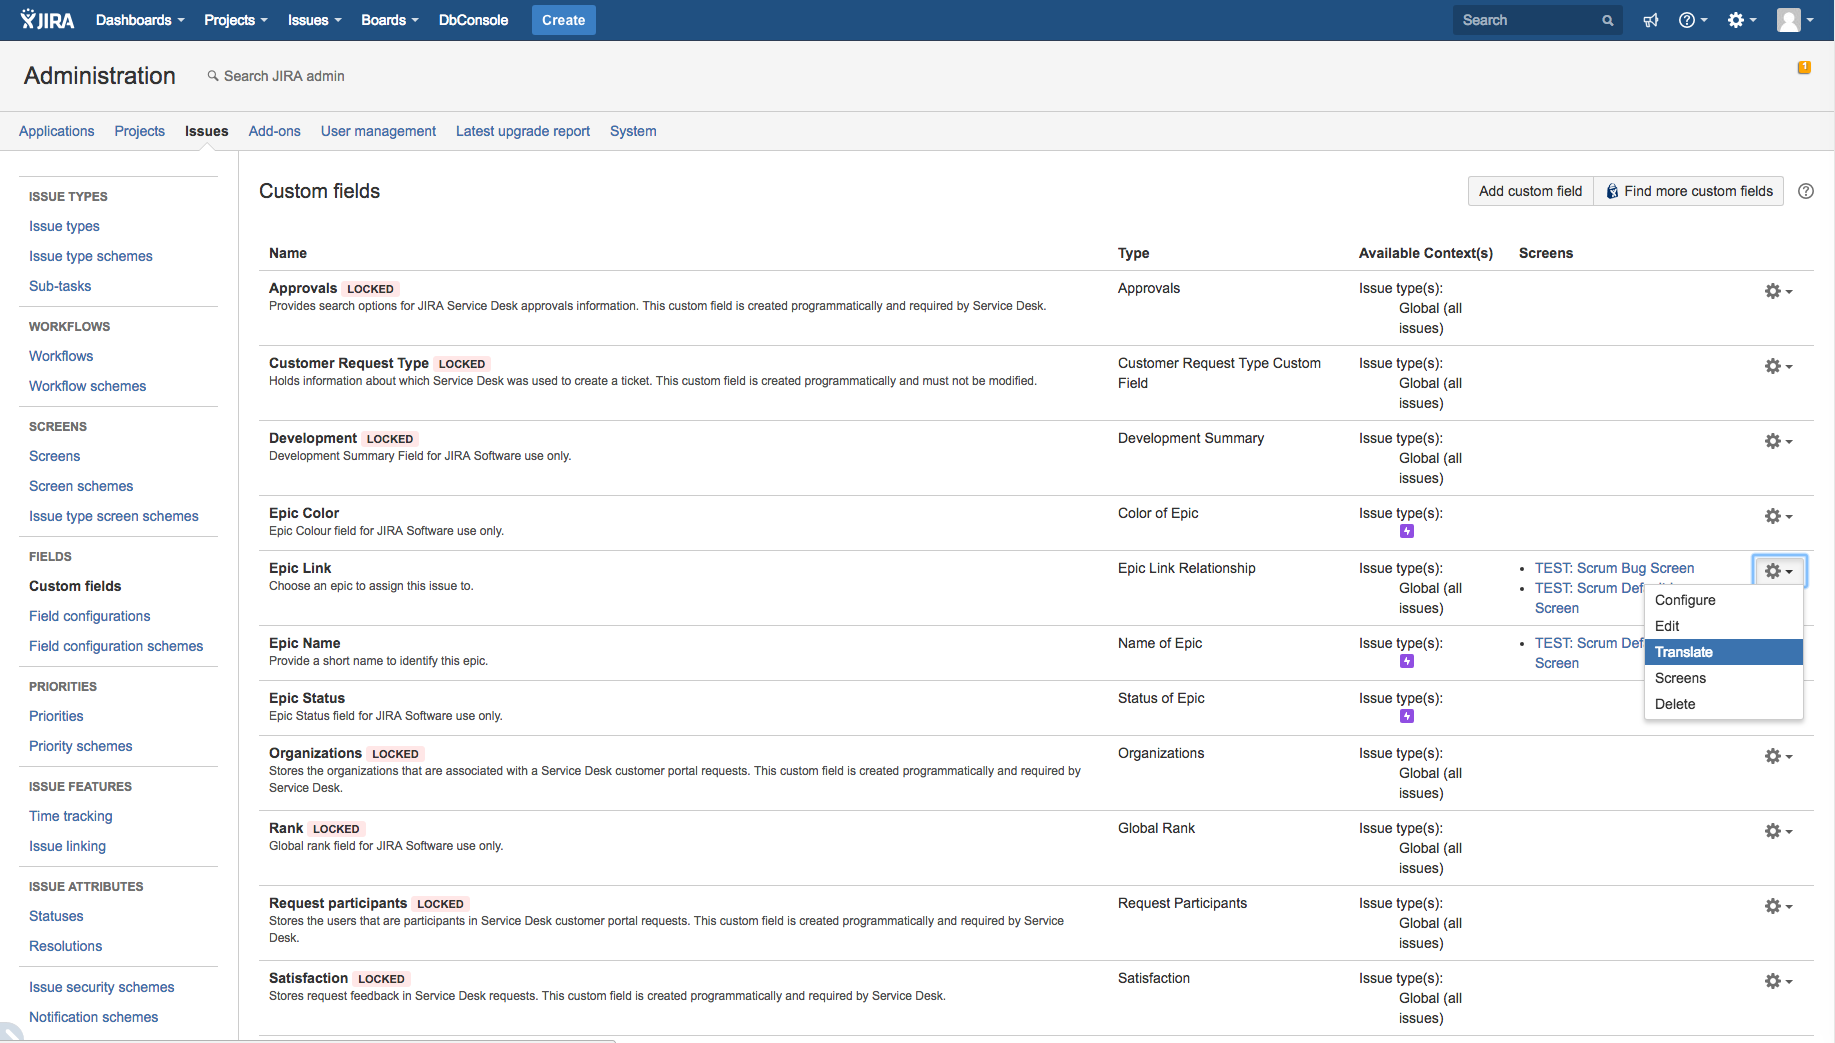Select Edit from the dropdown menu

click(x=1724, y=626)
